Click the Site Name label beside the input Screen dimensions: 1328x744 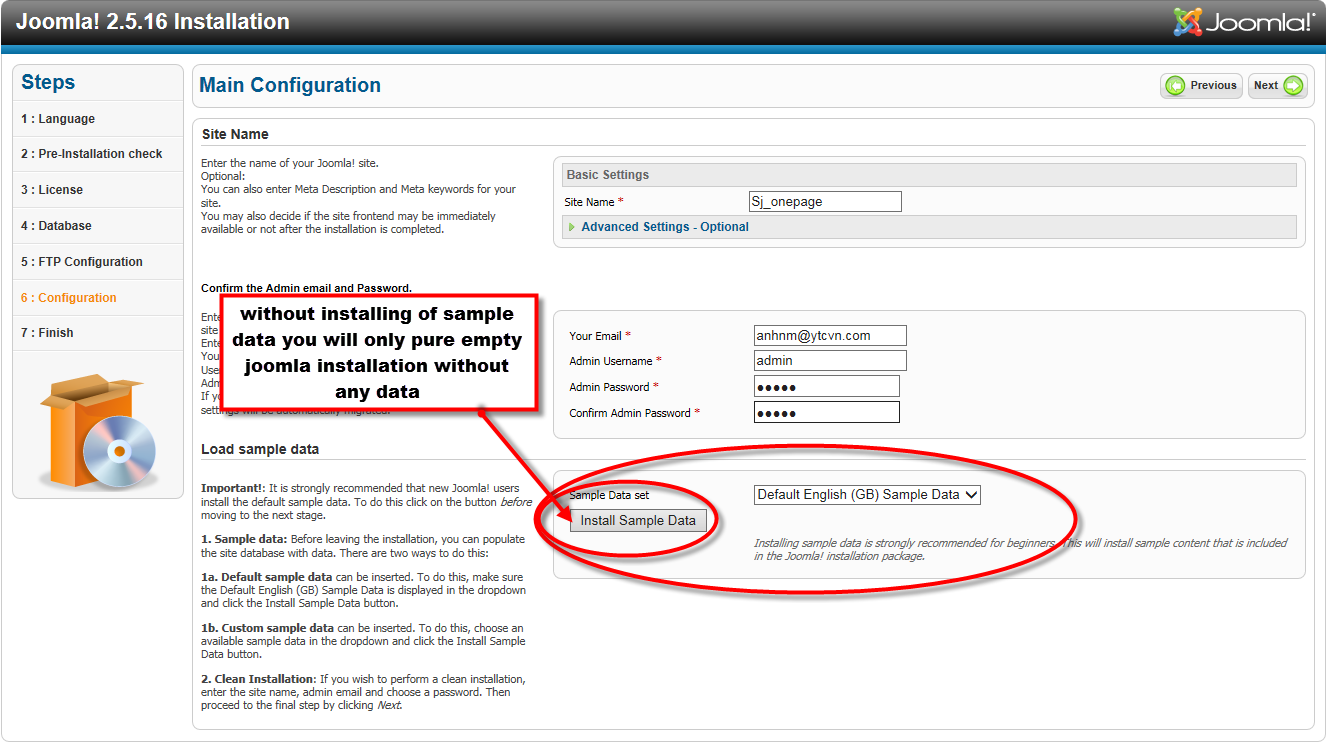tap(593, 202)
